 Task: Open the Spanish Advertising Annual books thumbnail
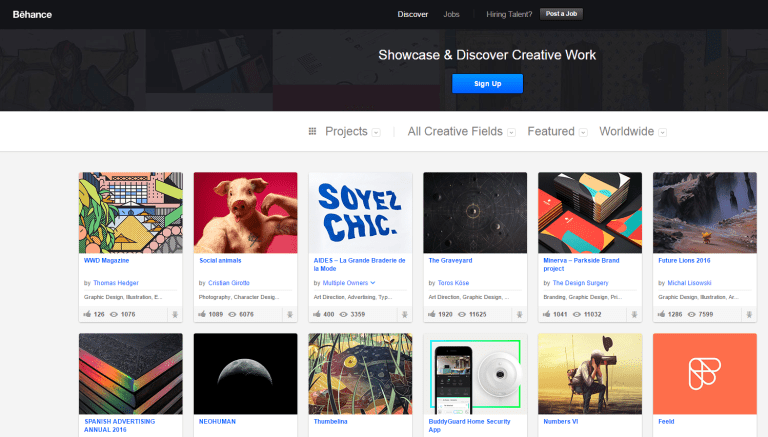[131, 374]
